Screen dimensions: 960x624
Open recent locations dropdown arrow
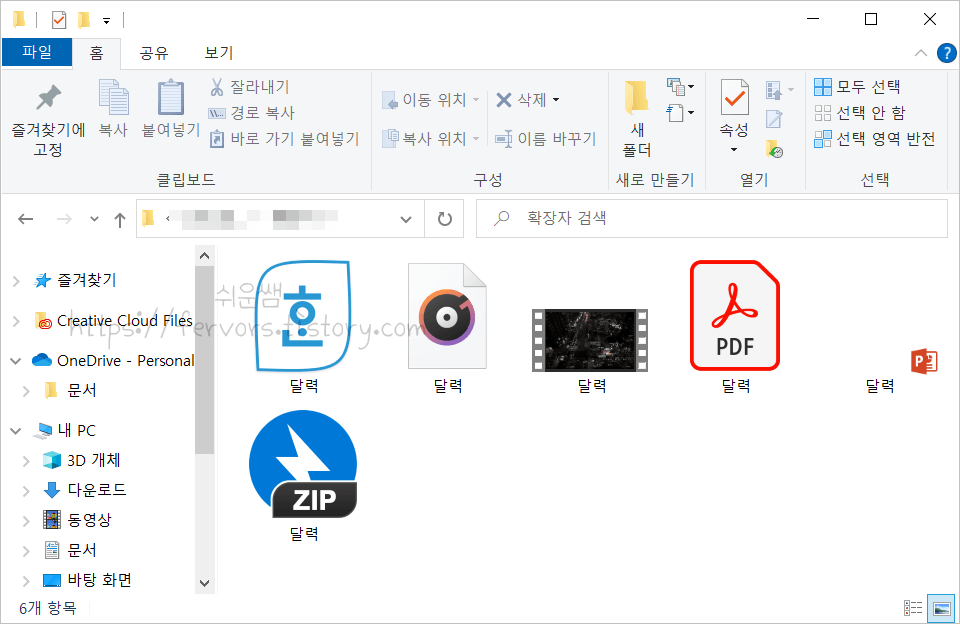94,219
